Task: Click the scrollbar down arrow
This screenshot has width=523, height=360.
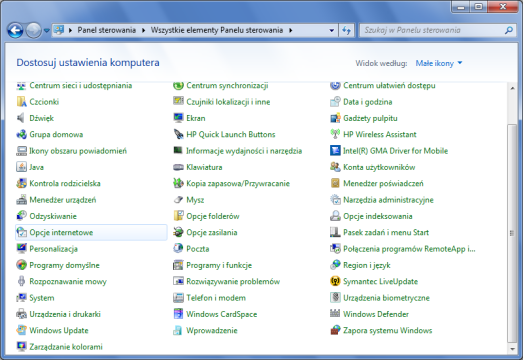Action: [x=512, y=349]
